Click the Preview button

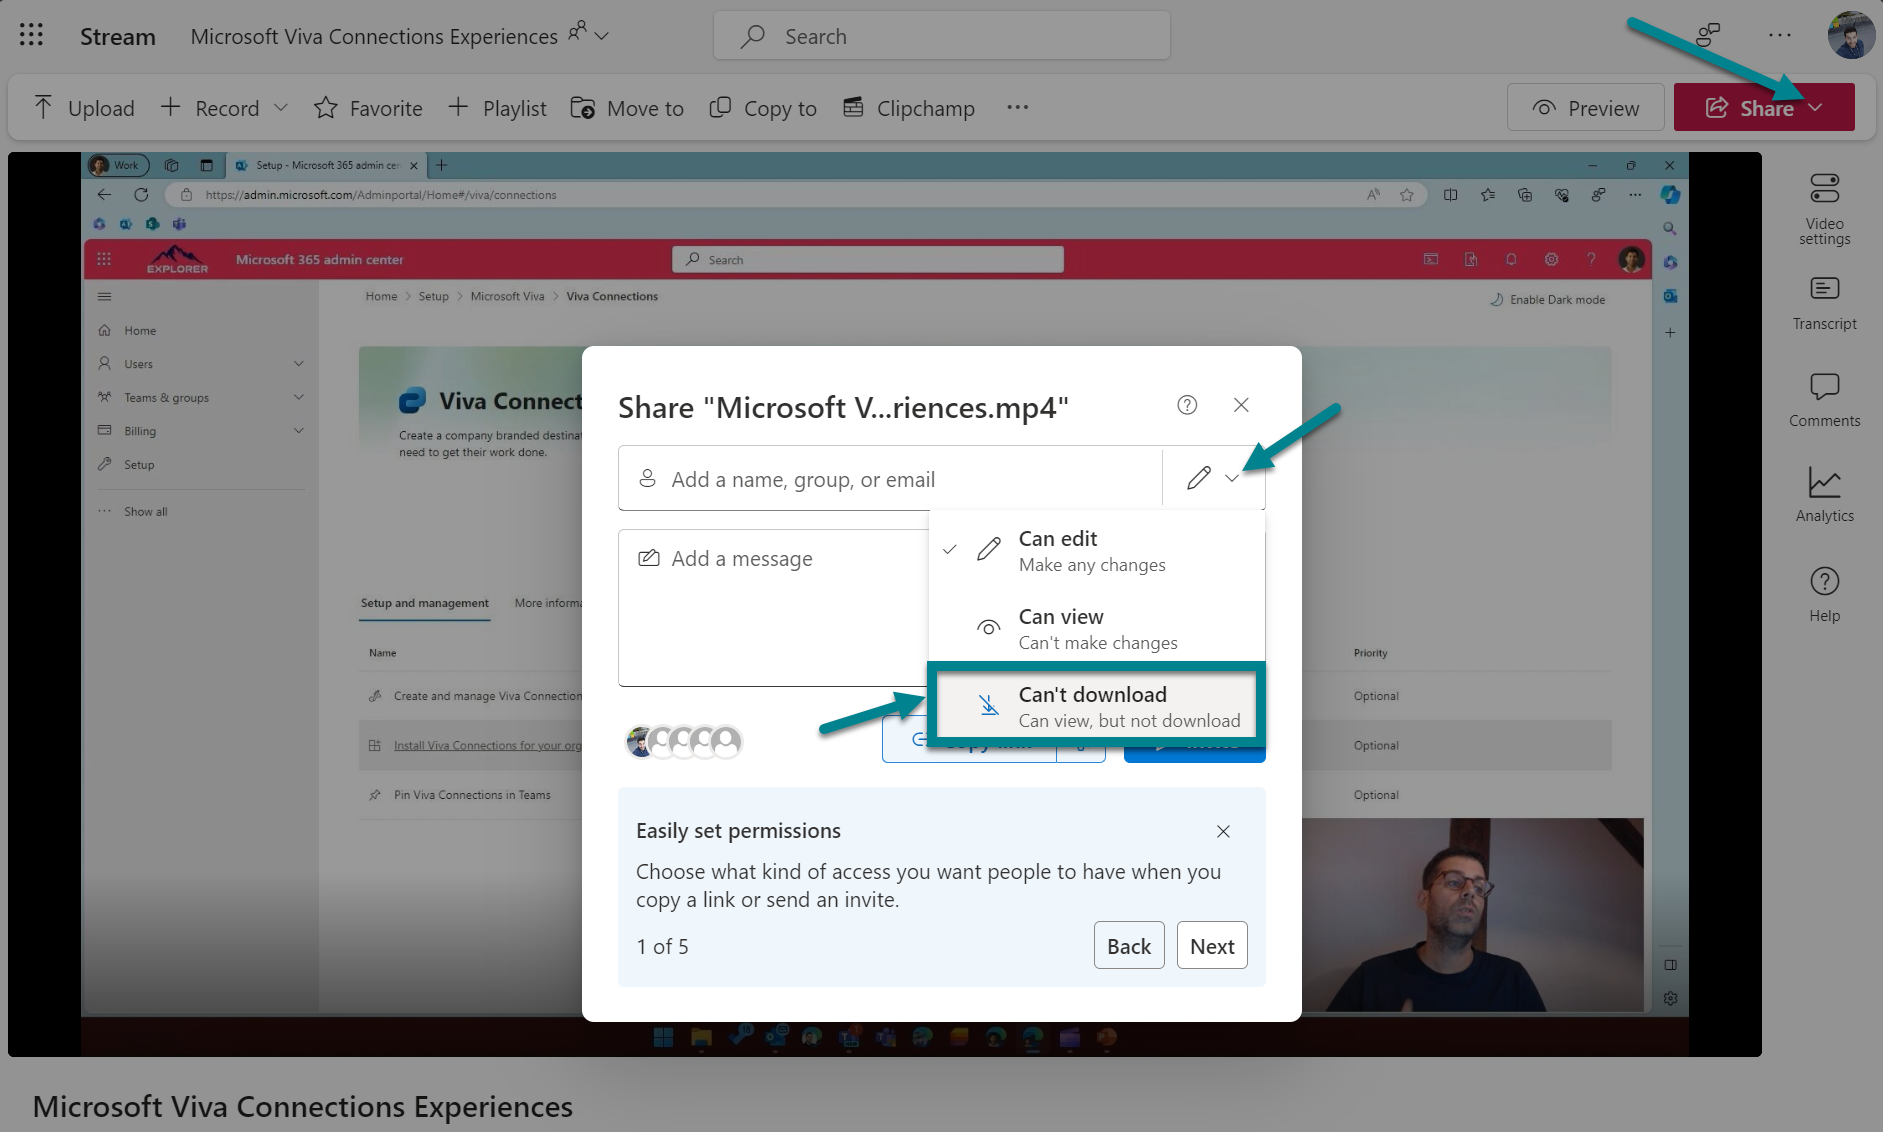tap(1585, 107)
